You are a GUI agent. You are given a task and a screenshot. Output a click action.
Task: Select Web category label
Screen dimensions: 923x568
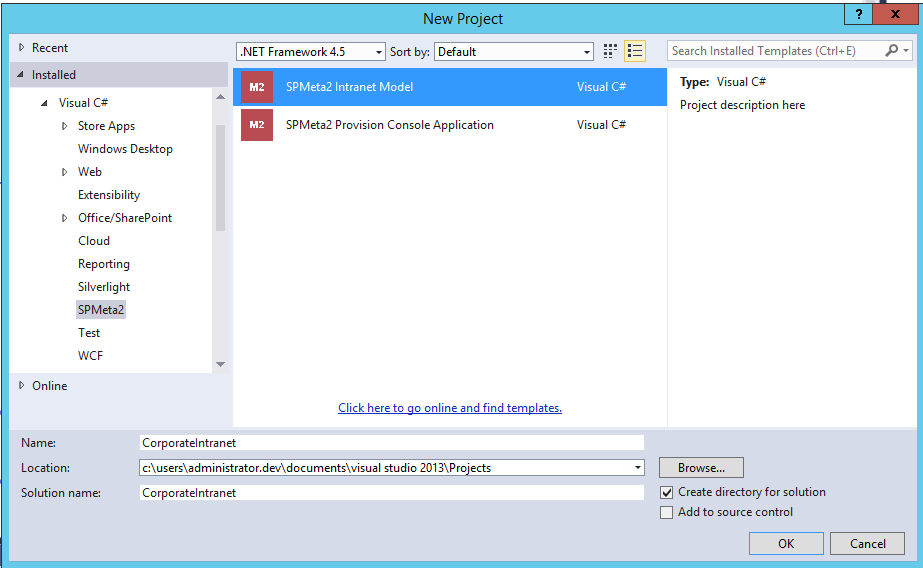[89, 172]
